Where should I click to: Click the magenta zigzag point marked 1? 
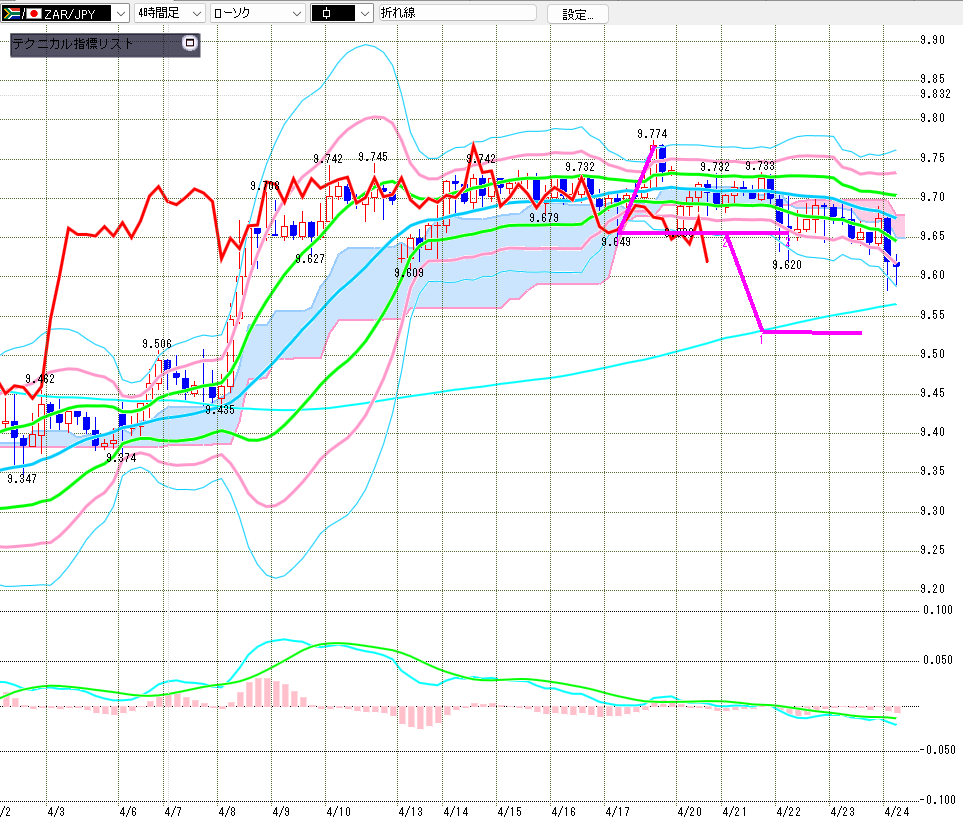pos(762,340)
